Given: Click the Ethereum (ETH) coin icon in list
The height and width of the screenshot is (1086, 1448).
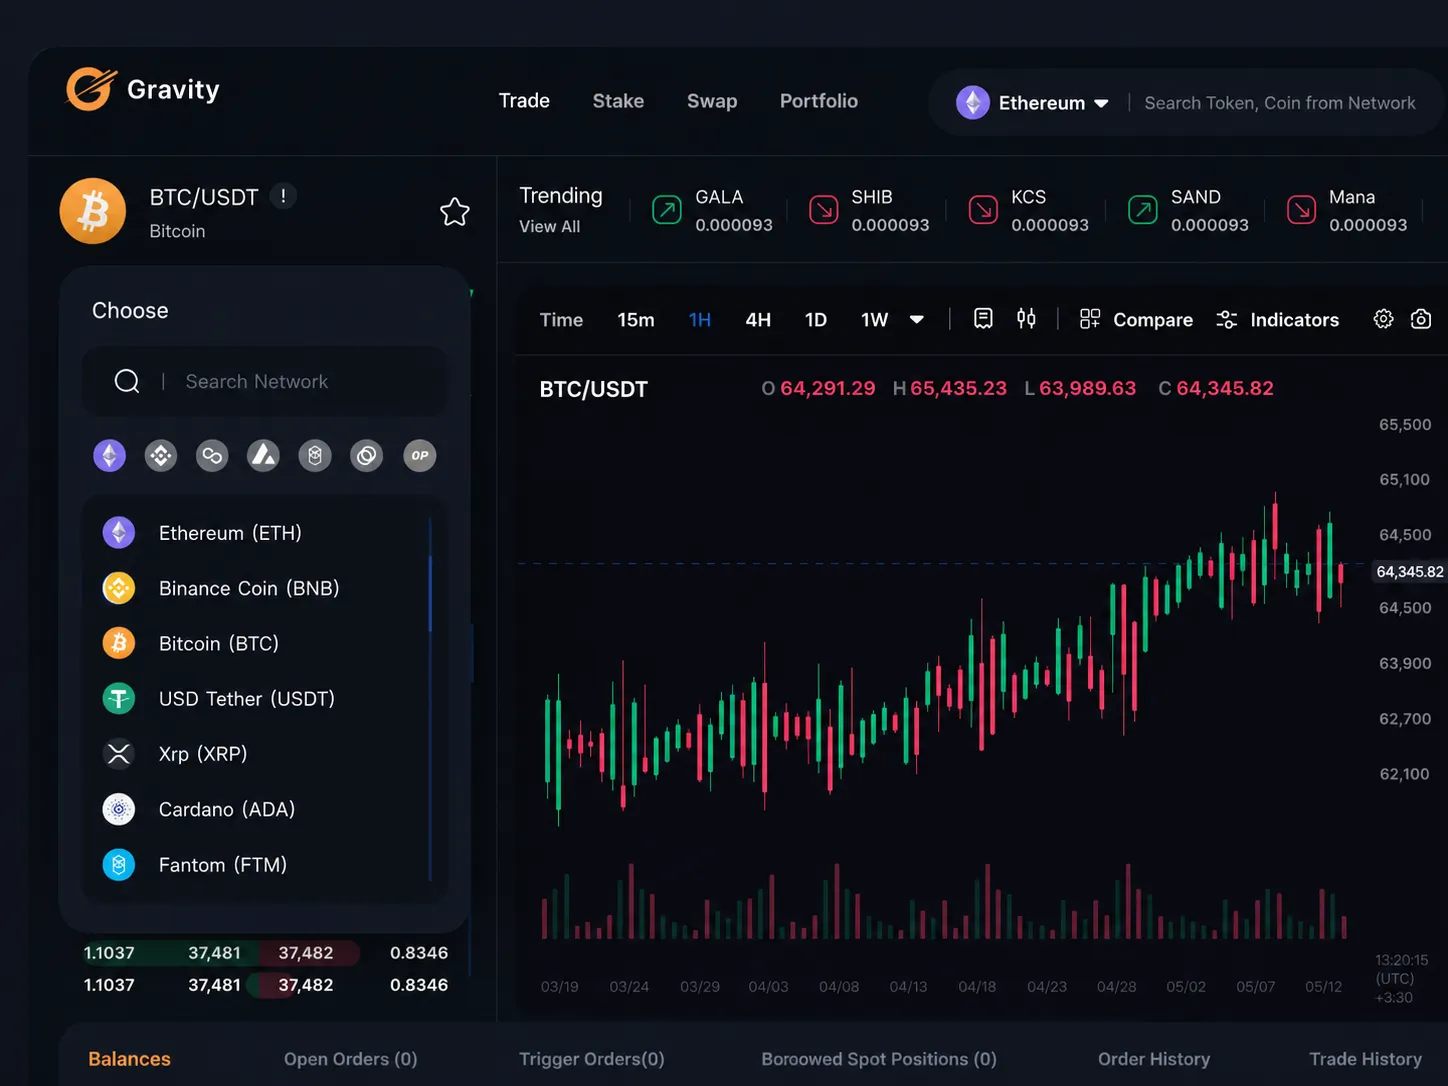Looking at the screenshot, I should coord(119,533).
